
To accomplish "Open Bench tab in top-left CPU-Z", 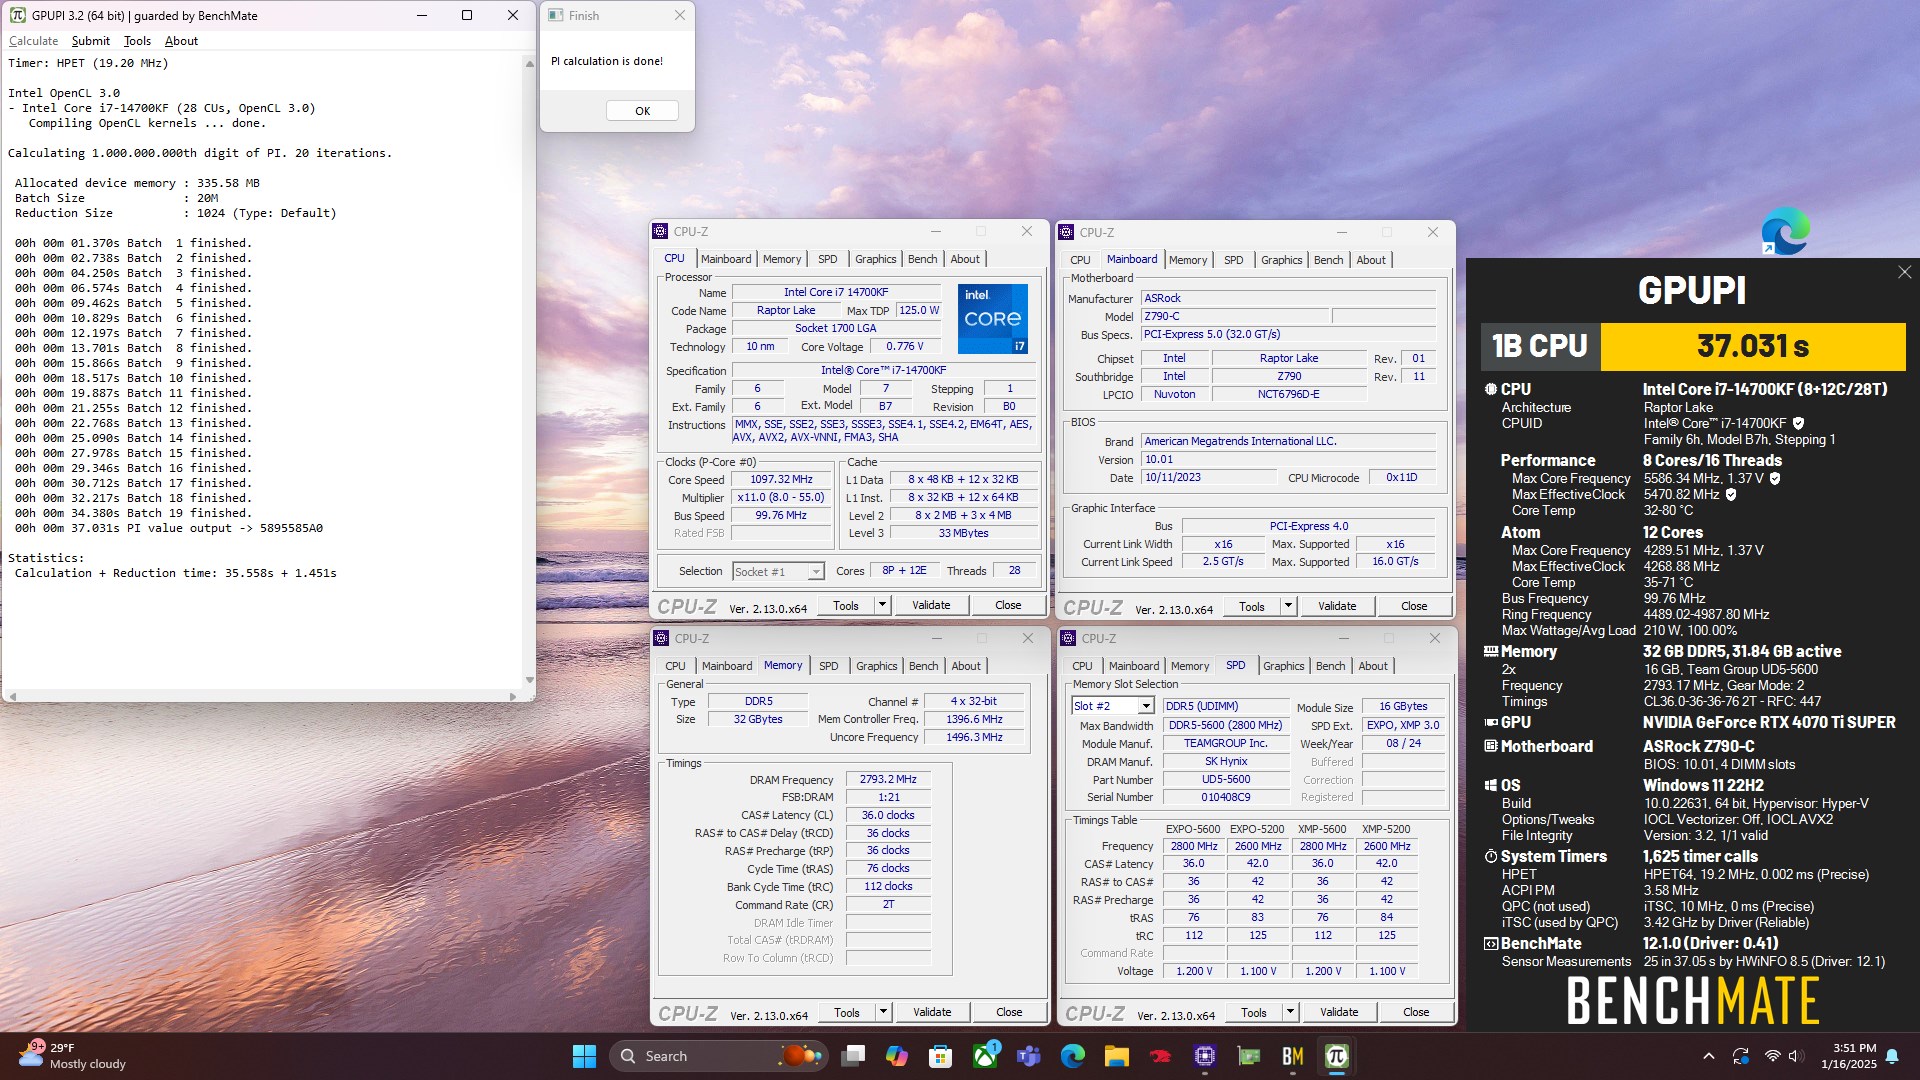I will pyautogui.click(x=923, y=259).
